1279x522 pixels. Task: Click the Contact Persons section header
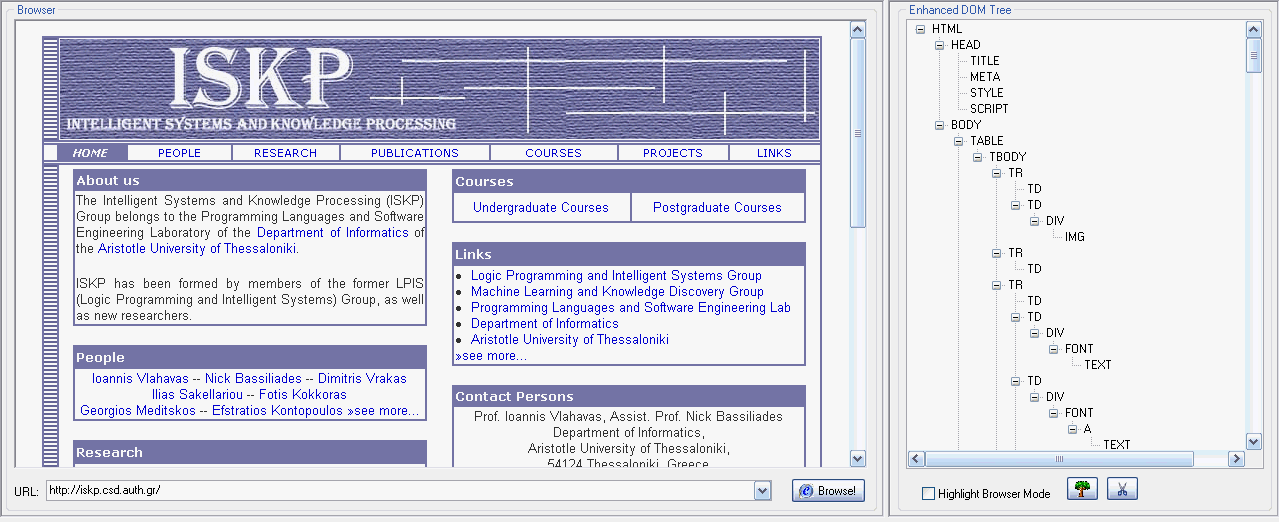[x=629, y=397]
